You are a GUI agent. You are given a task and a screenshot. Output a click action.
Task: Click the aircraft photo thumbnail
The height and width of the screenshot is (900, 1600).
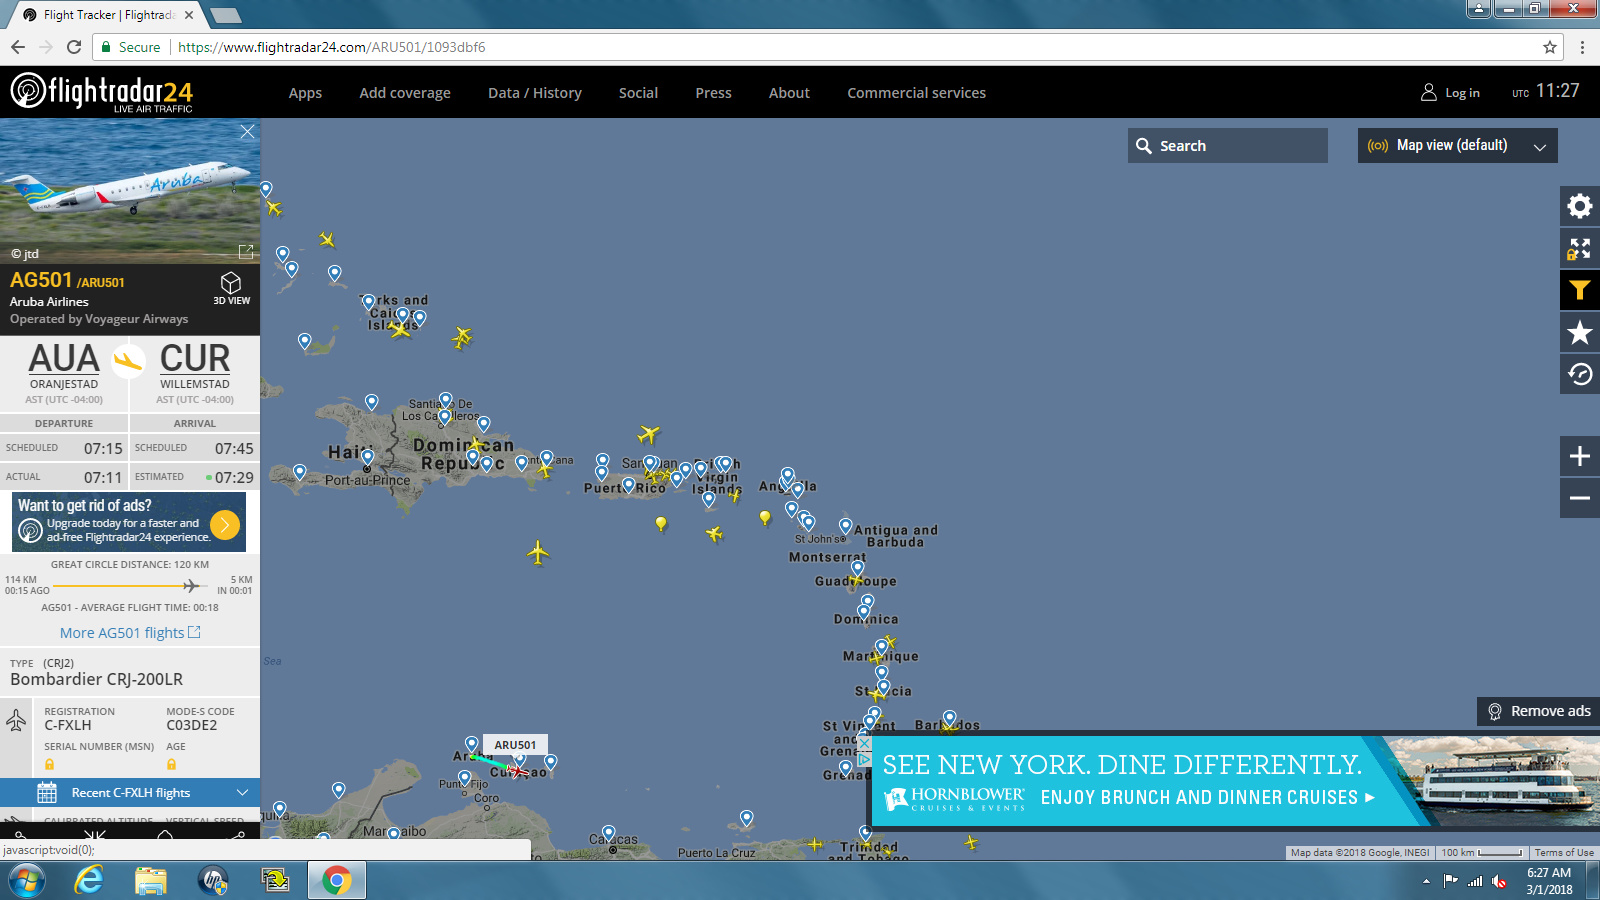tap(130, 191)
